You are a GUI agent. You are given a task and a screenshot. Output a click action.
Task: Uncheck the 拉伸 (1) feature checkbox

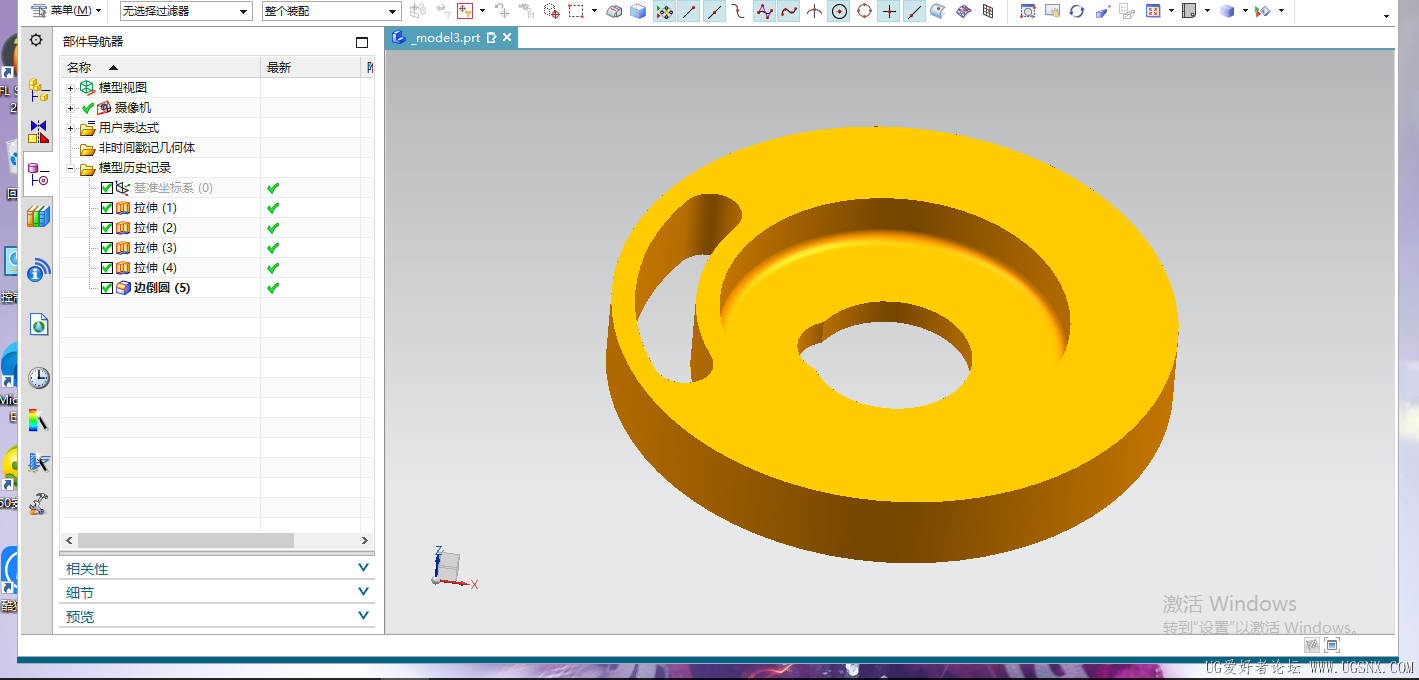[107, 208]
